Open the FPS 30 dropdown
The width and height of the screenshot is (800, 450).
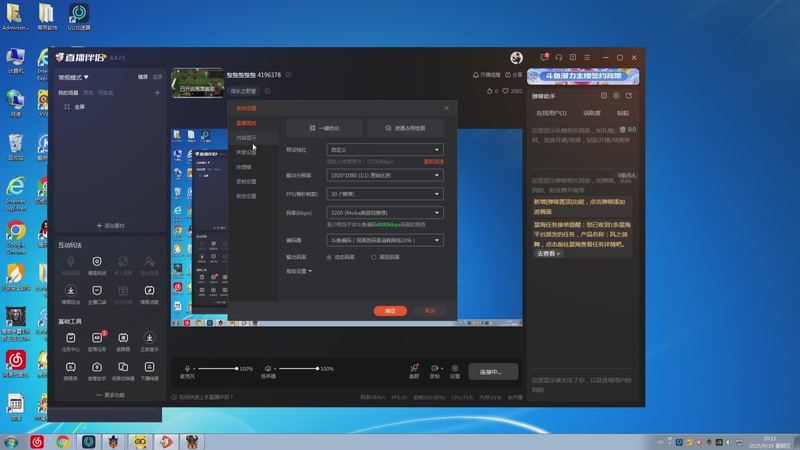click(x=385, y=194)
